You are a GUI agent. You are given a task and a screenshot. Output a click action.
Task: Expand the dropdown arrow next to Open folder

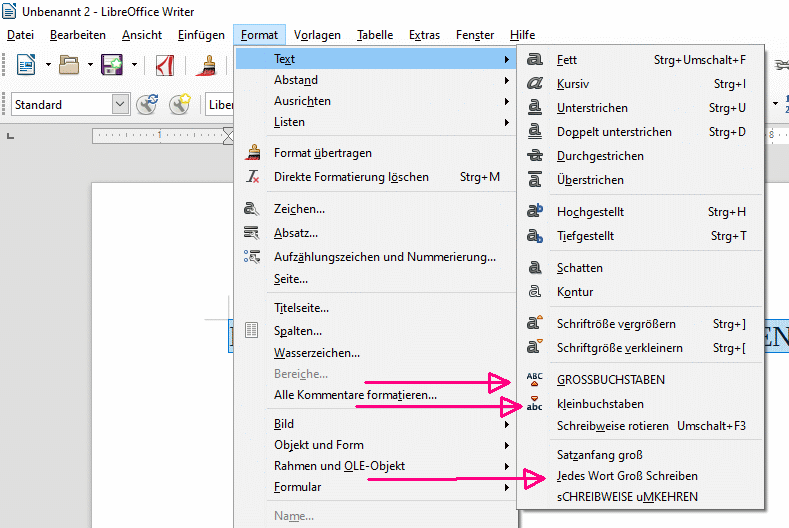point(90,64)
